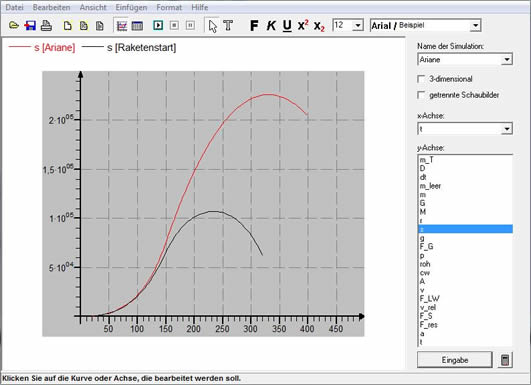Click the first blank page icon
Image resolution: width=531 pixels, height=385 pixels.
click(x=67, y=26)
